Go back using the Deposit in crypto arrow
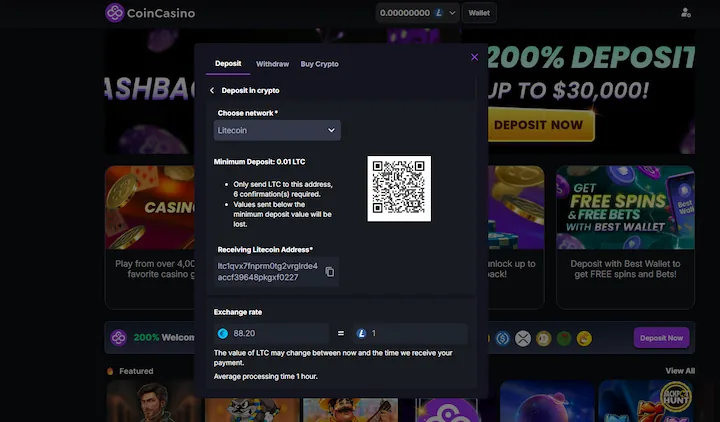Image resolution: width=720 pixels, height=422 pixels. coord(212,91)
